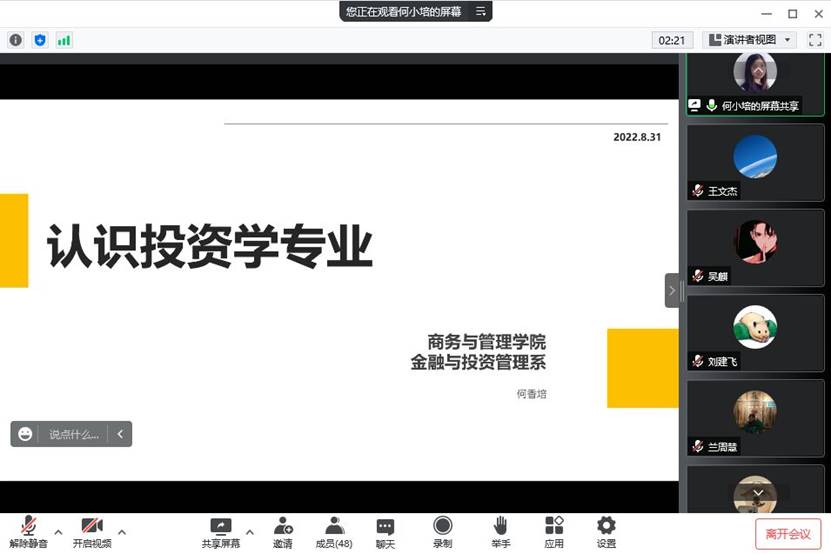Toggle 解除静音 microphone unmute

coord(29,532)
